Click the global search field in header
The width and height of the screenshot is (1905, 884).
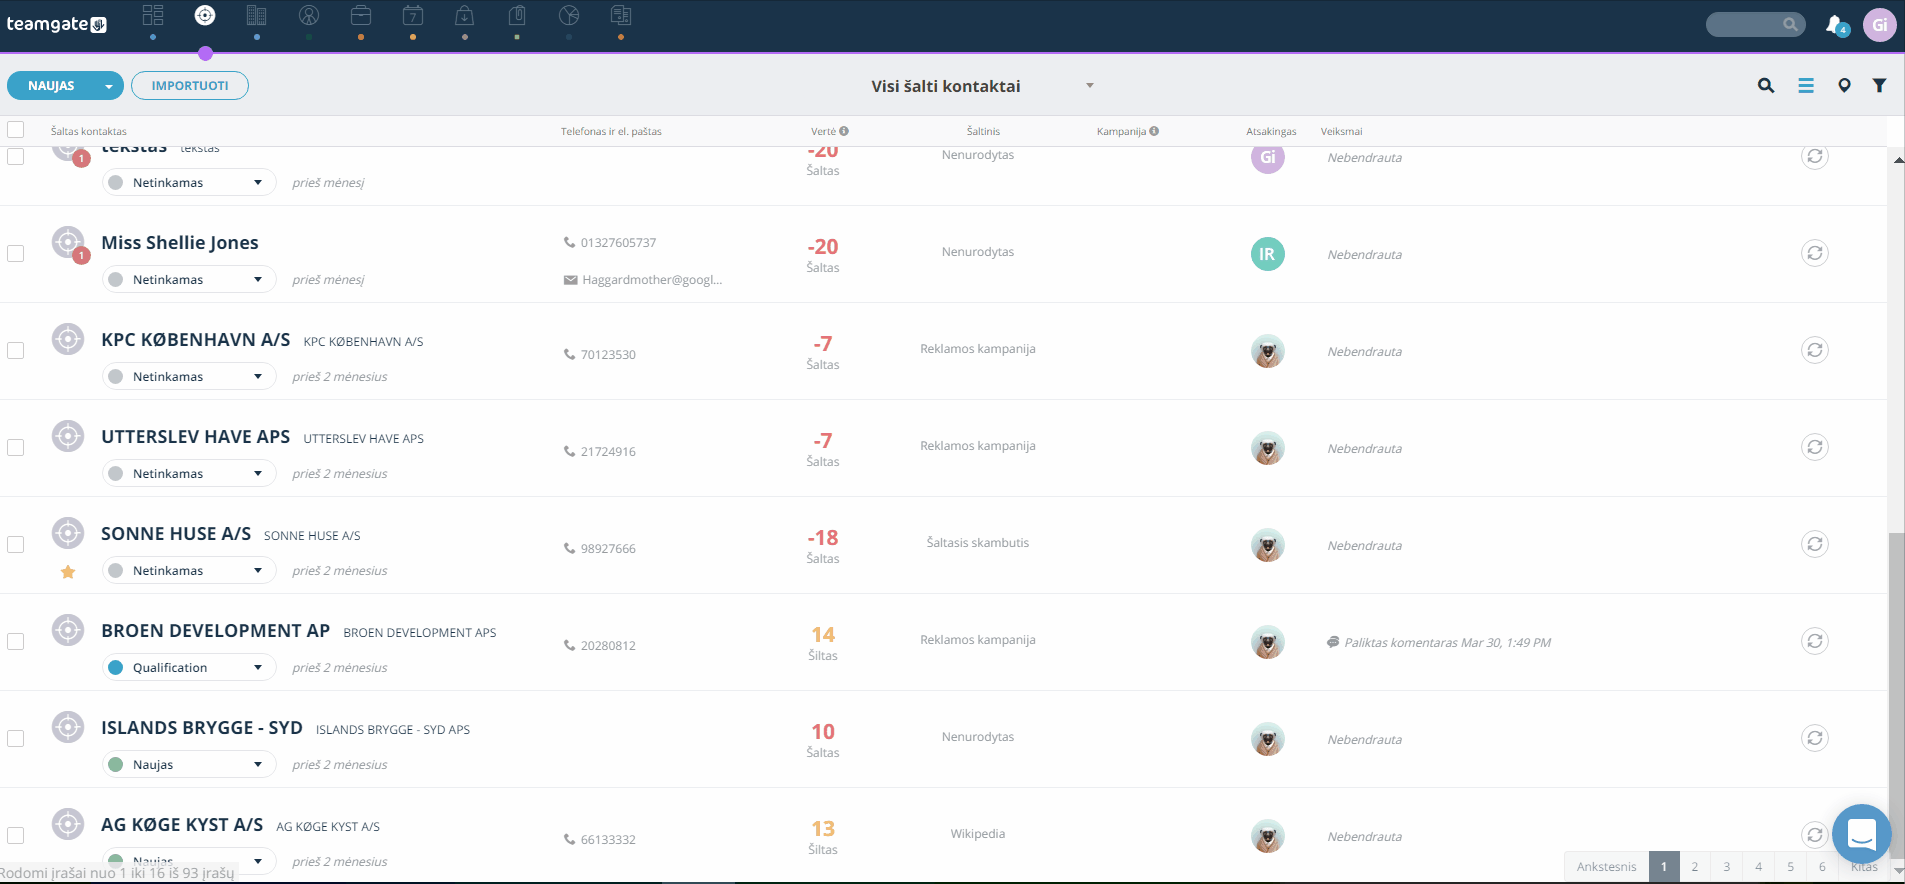coord(1755,24)
